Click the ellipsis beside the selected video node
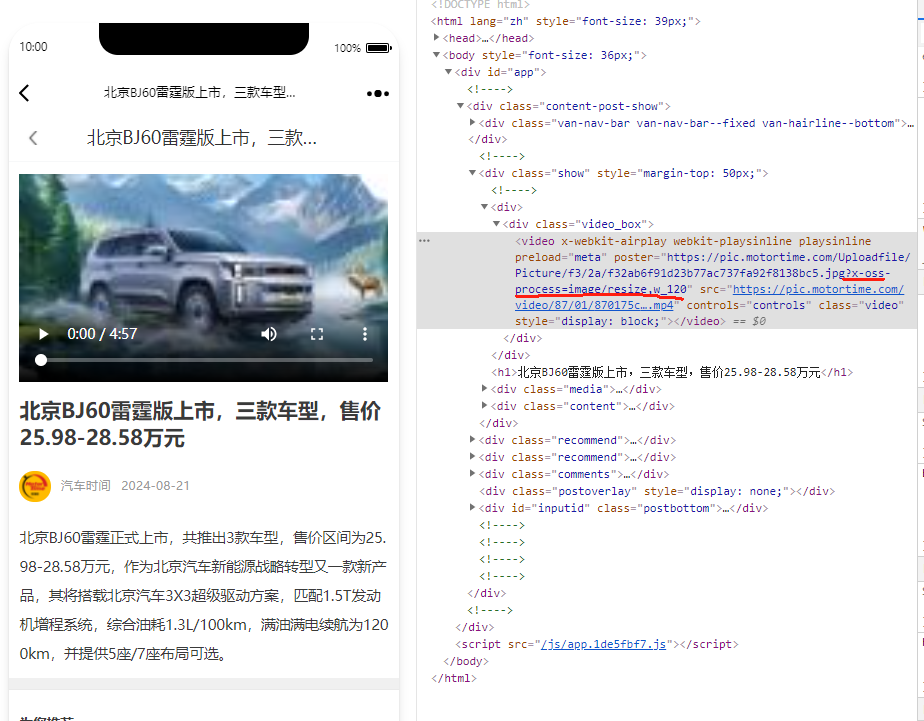Viewport: 924px width, 721px height. pos(424,241)
